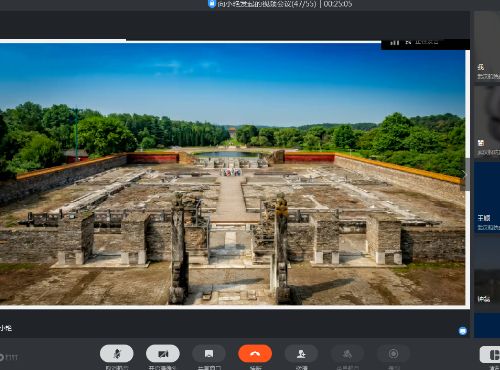The height and width of the screenshot is (370, 500).
Task: Select my own video thumbnail
Action: click(487, 47)
